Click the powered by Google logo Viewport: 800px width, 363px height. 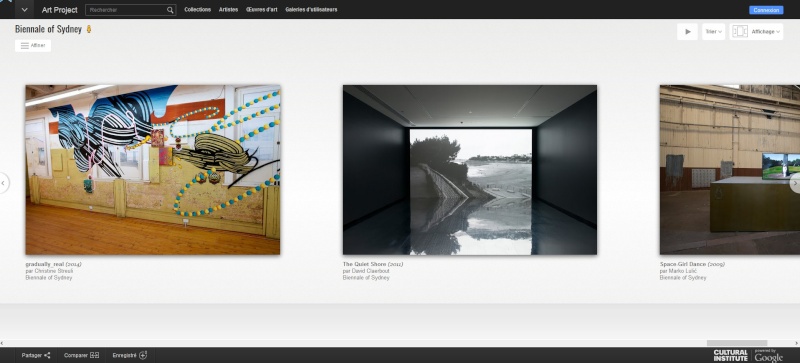[x=768, y=355]
